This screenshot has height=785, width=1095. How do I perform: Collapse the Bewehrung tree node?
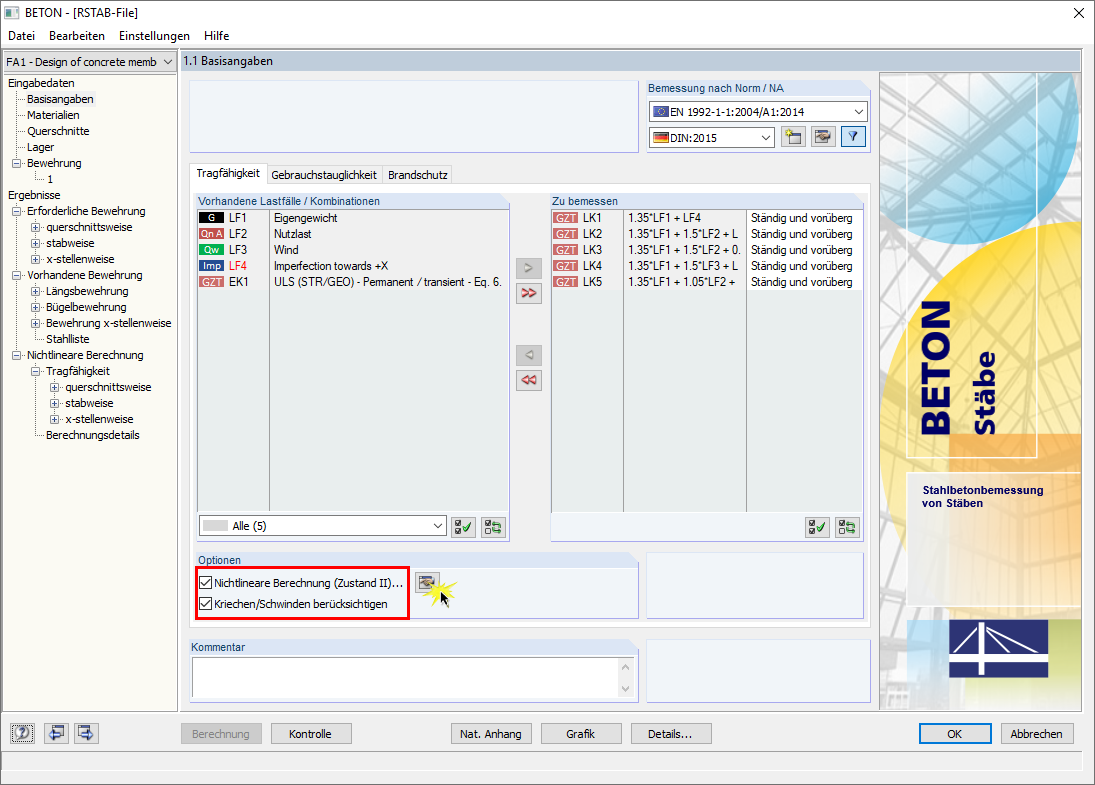17,163
